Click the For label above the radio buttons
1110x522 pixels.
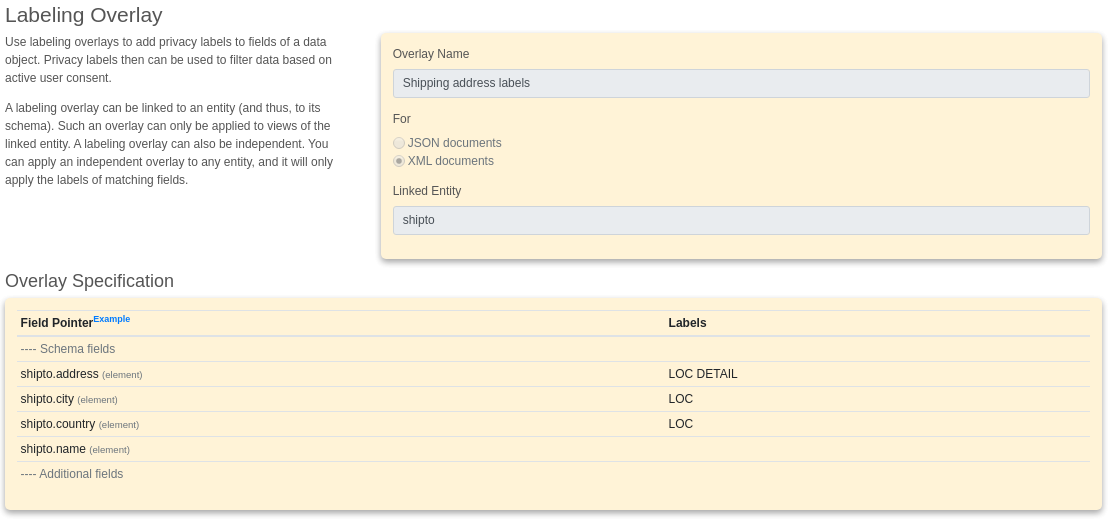401,119
